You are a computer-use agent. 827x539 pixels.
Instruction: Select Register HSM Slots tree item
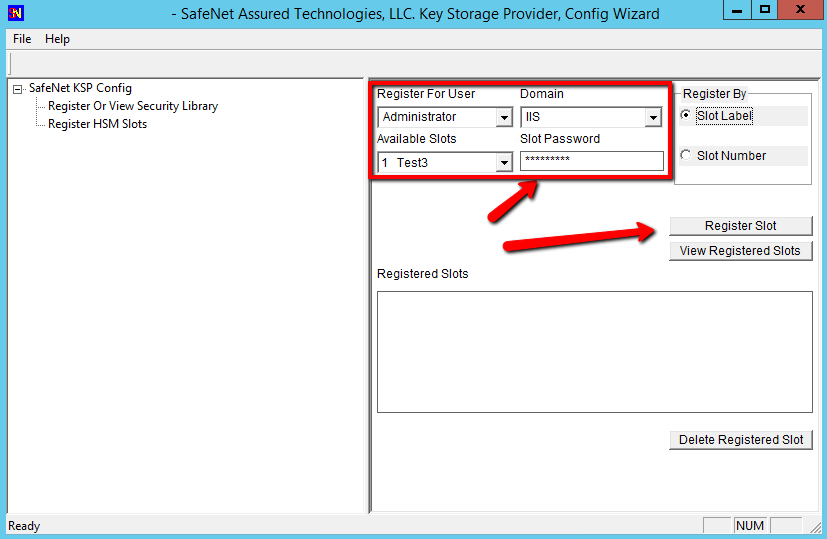[97, 124]
